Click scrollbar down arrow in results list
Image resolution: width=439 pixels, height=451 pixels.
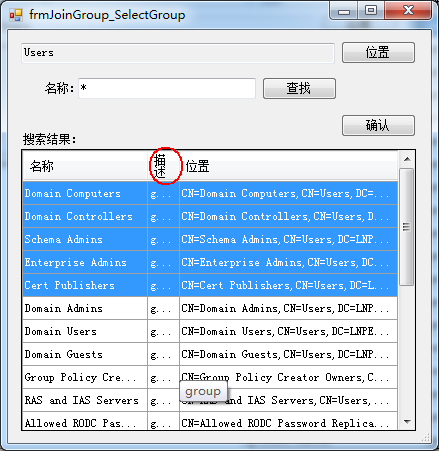point(407,422)
